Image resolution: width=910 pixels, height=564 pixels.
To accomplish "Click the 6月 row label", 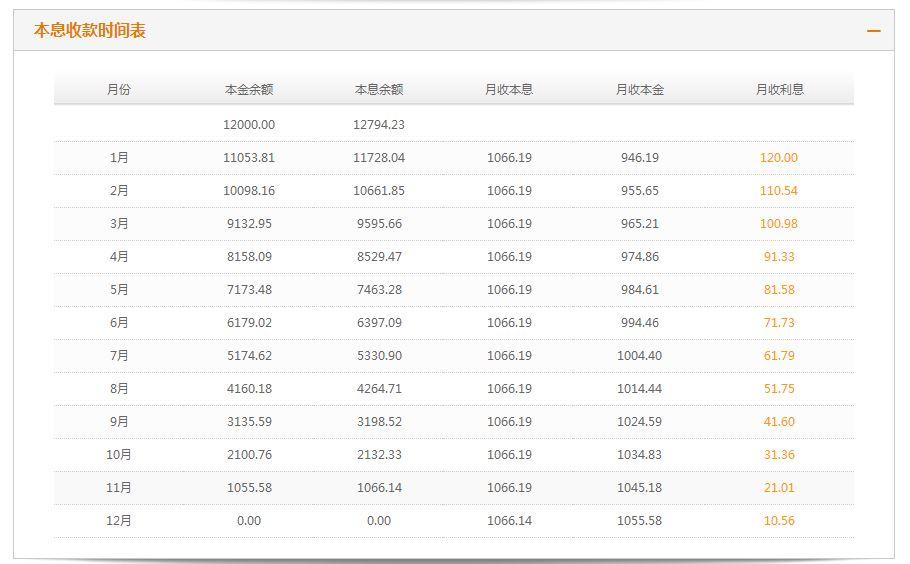I will click(119, 323).
